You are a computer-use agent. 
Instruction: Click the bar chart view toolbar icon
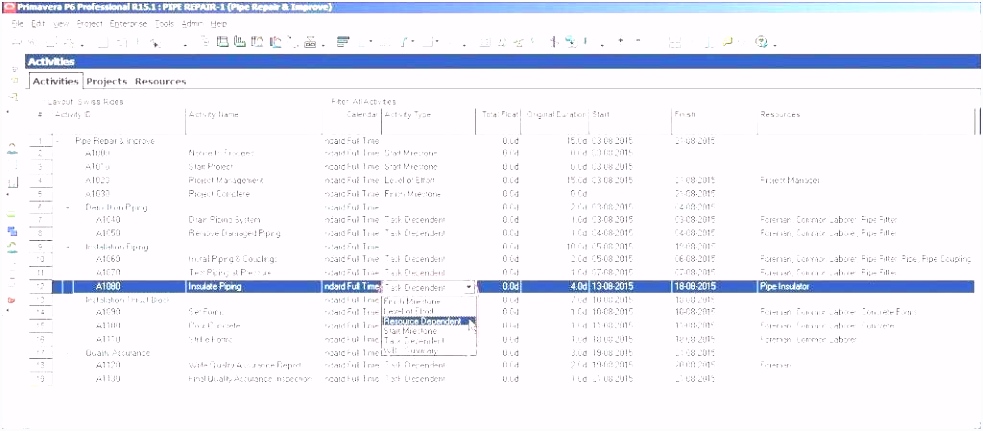click(239, 42)
